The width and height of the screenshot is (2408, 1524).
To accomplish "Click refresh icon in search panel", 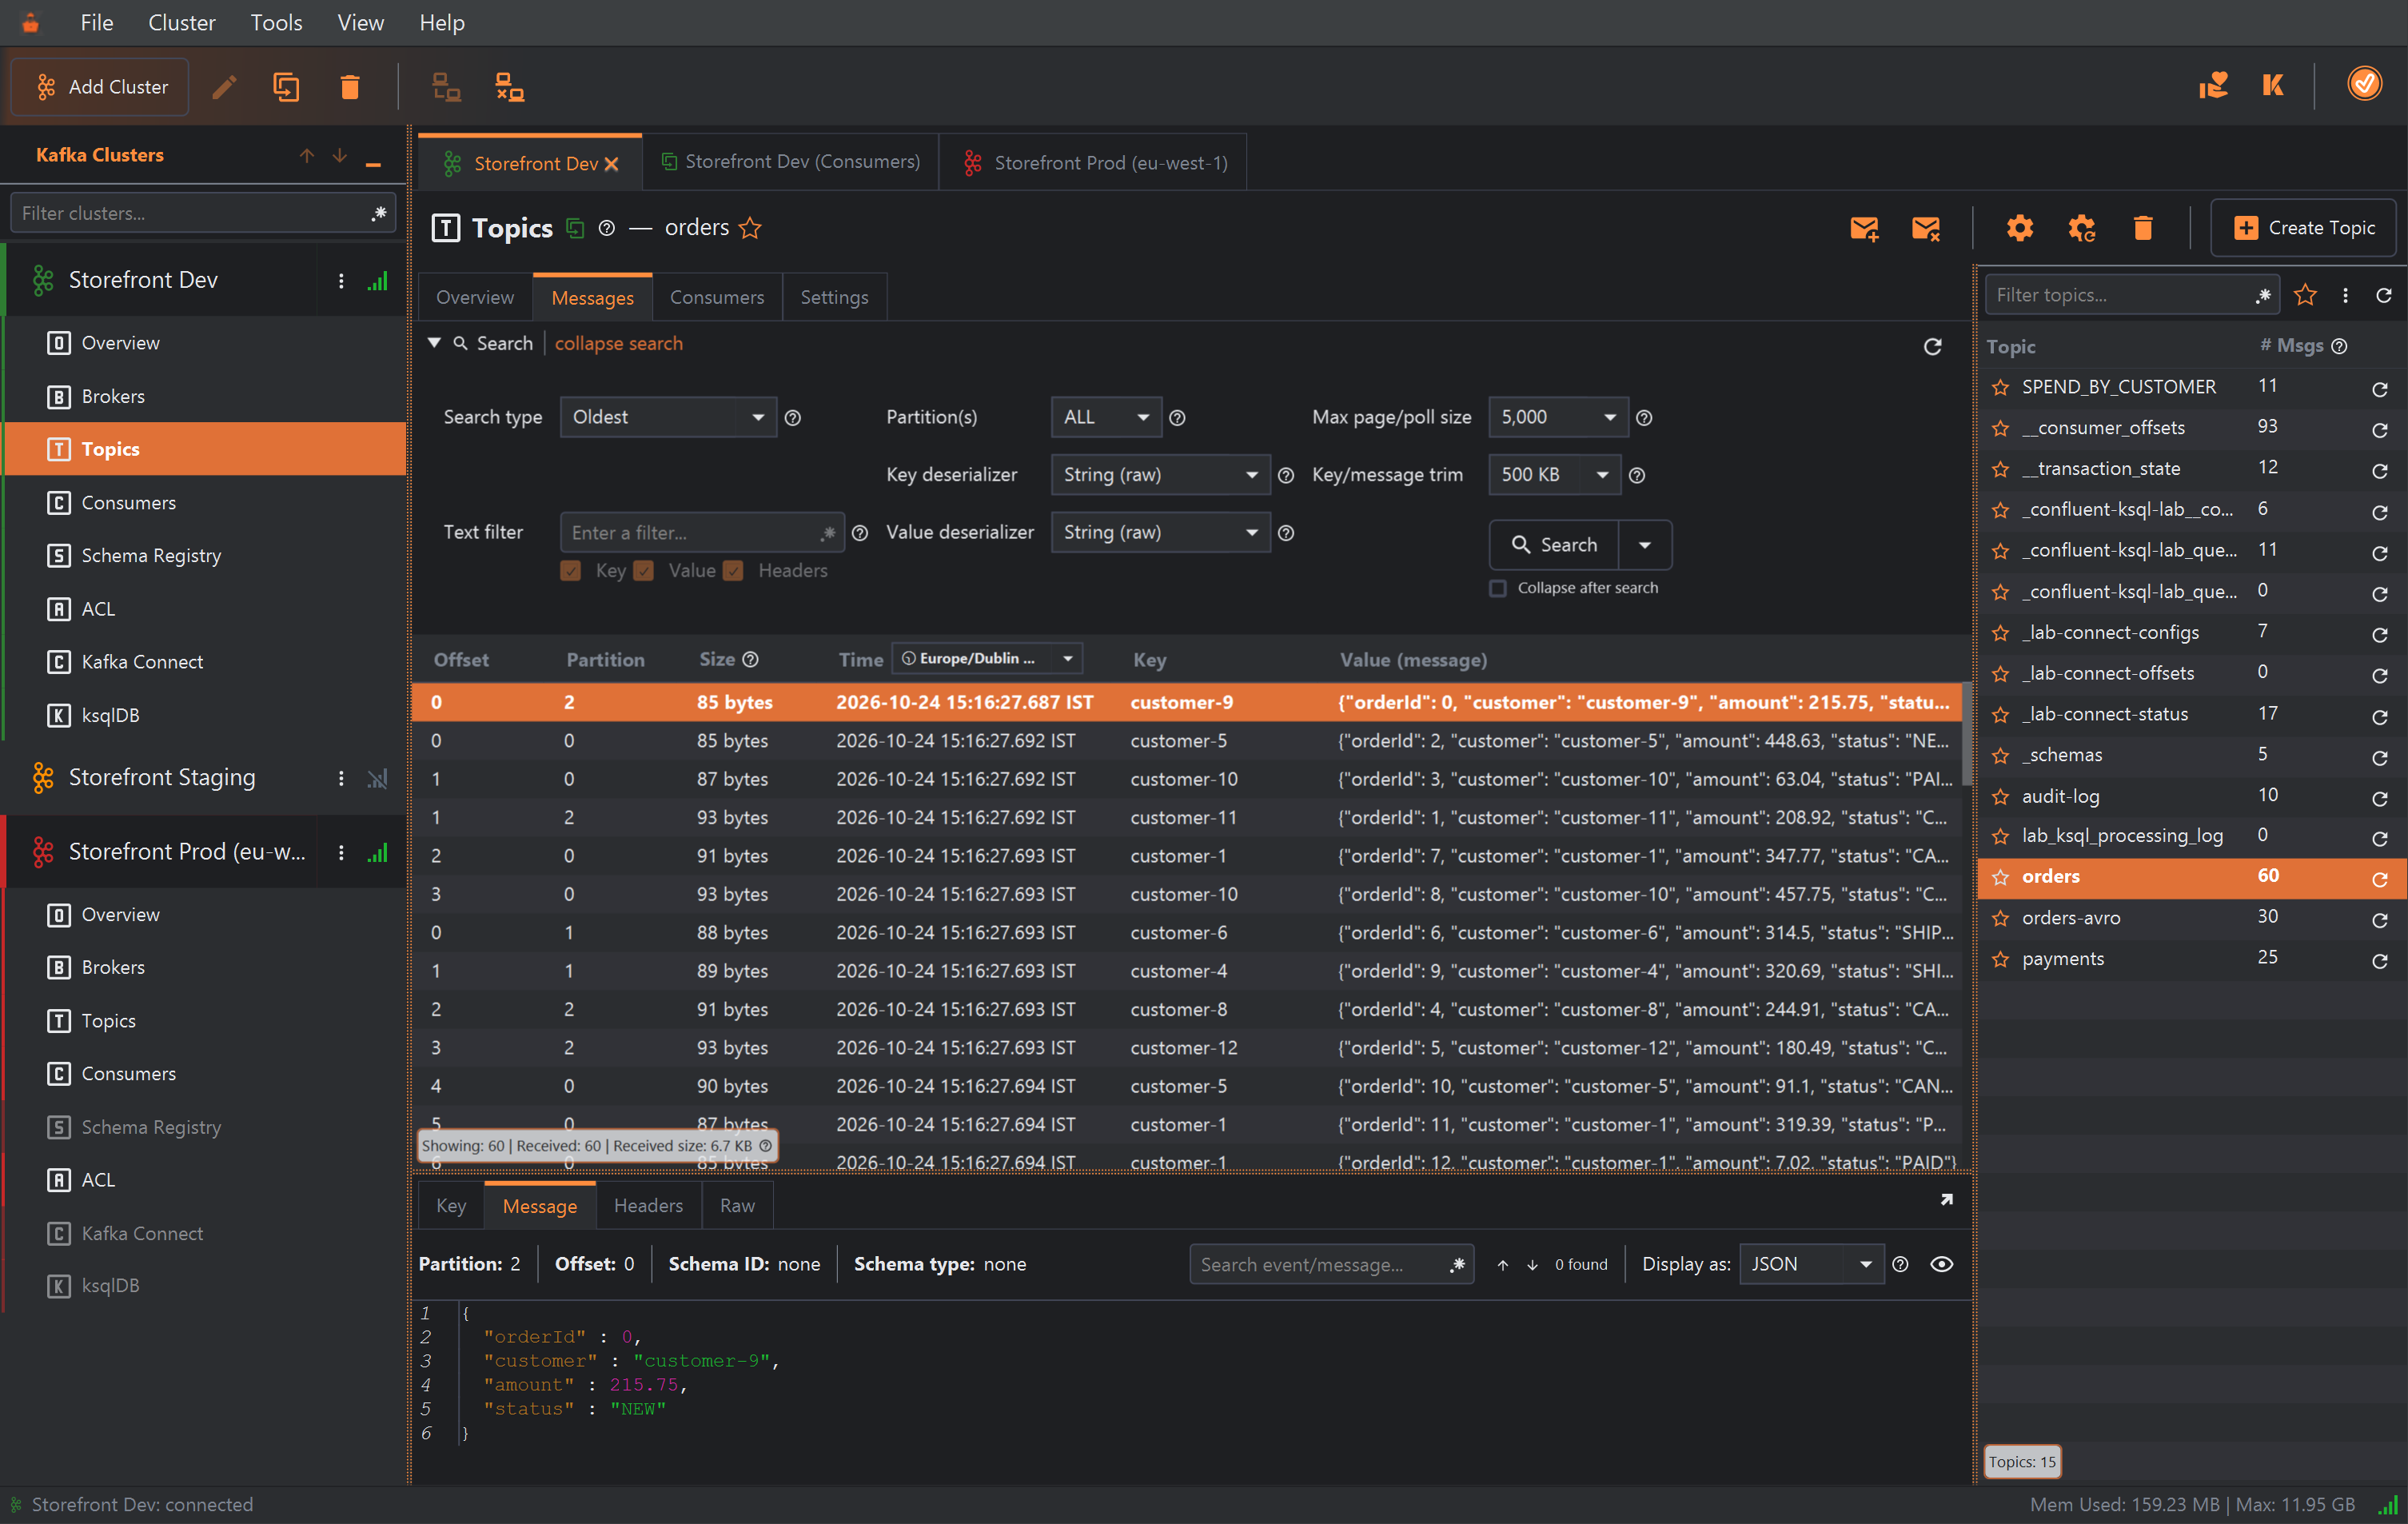I will [x=1932, y=346].
